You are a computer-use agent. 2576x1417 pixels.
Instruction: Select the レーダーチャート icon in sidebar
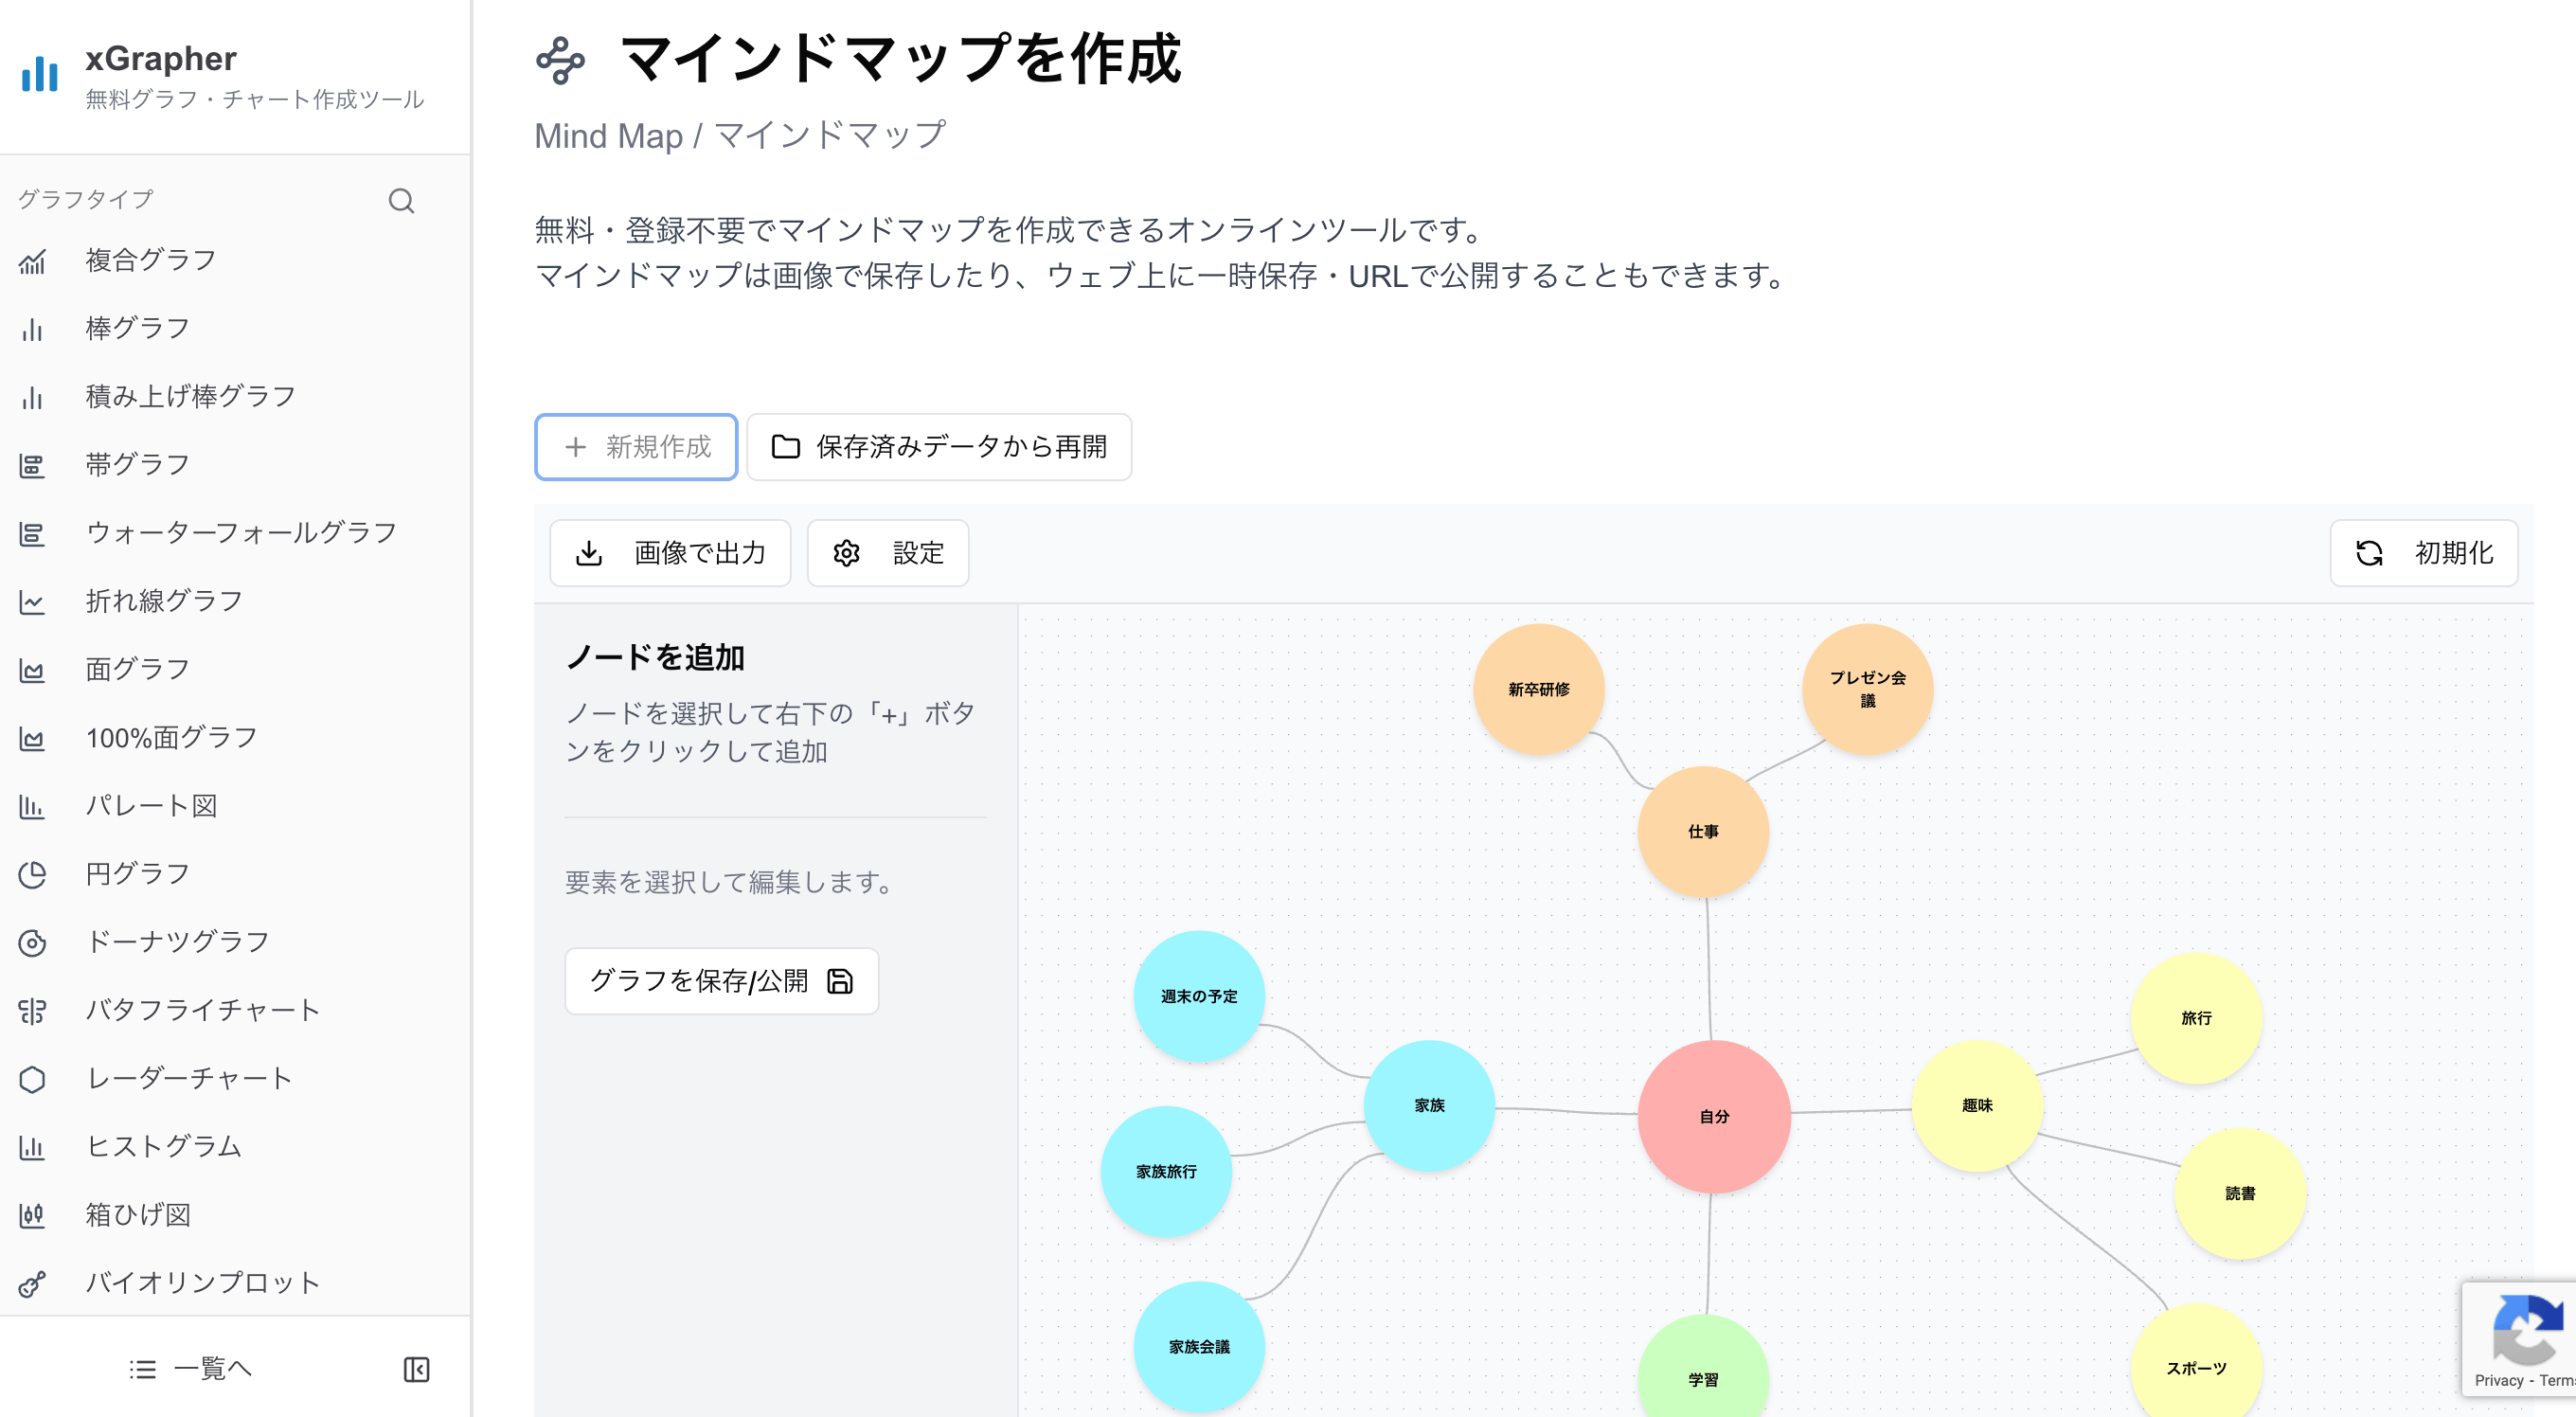click(x=33, y=1078)
